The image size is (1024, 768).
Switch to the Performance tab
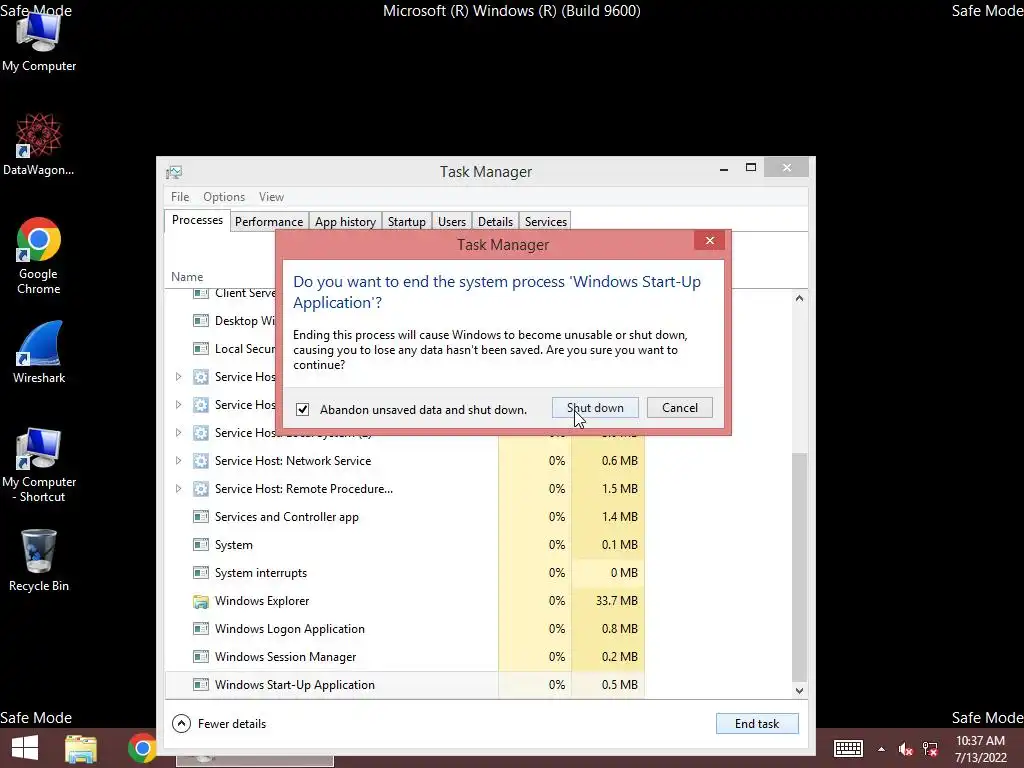[269, 222]
